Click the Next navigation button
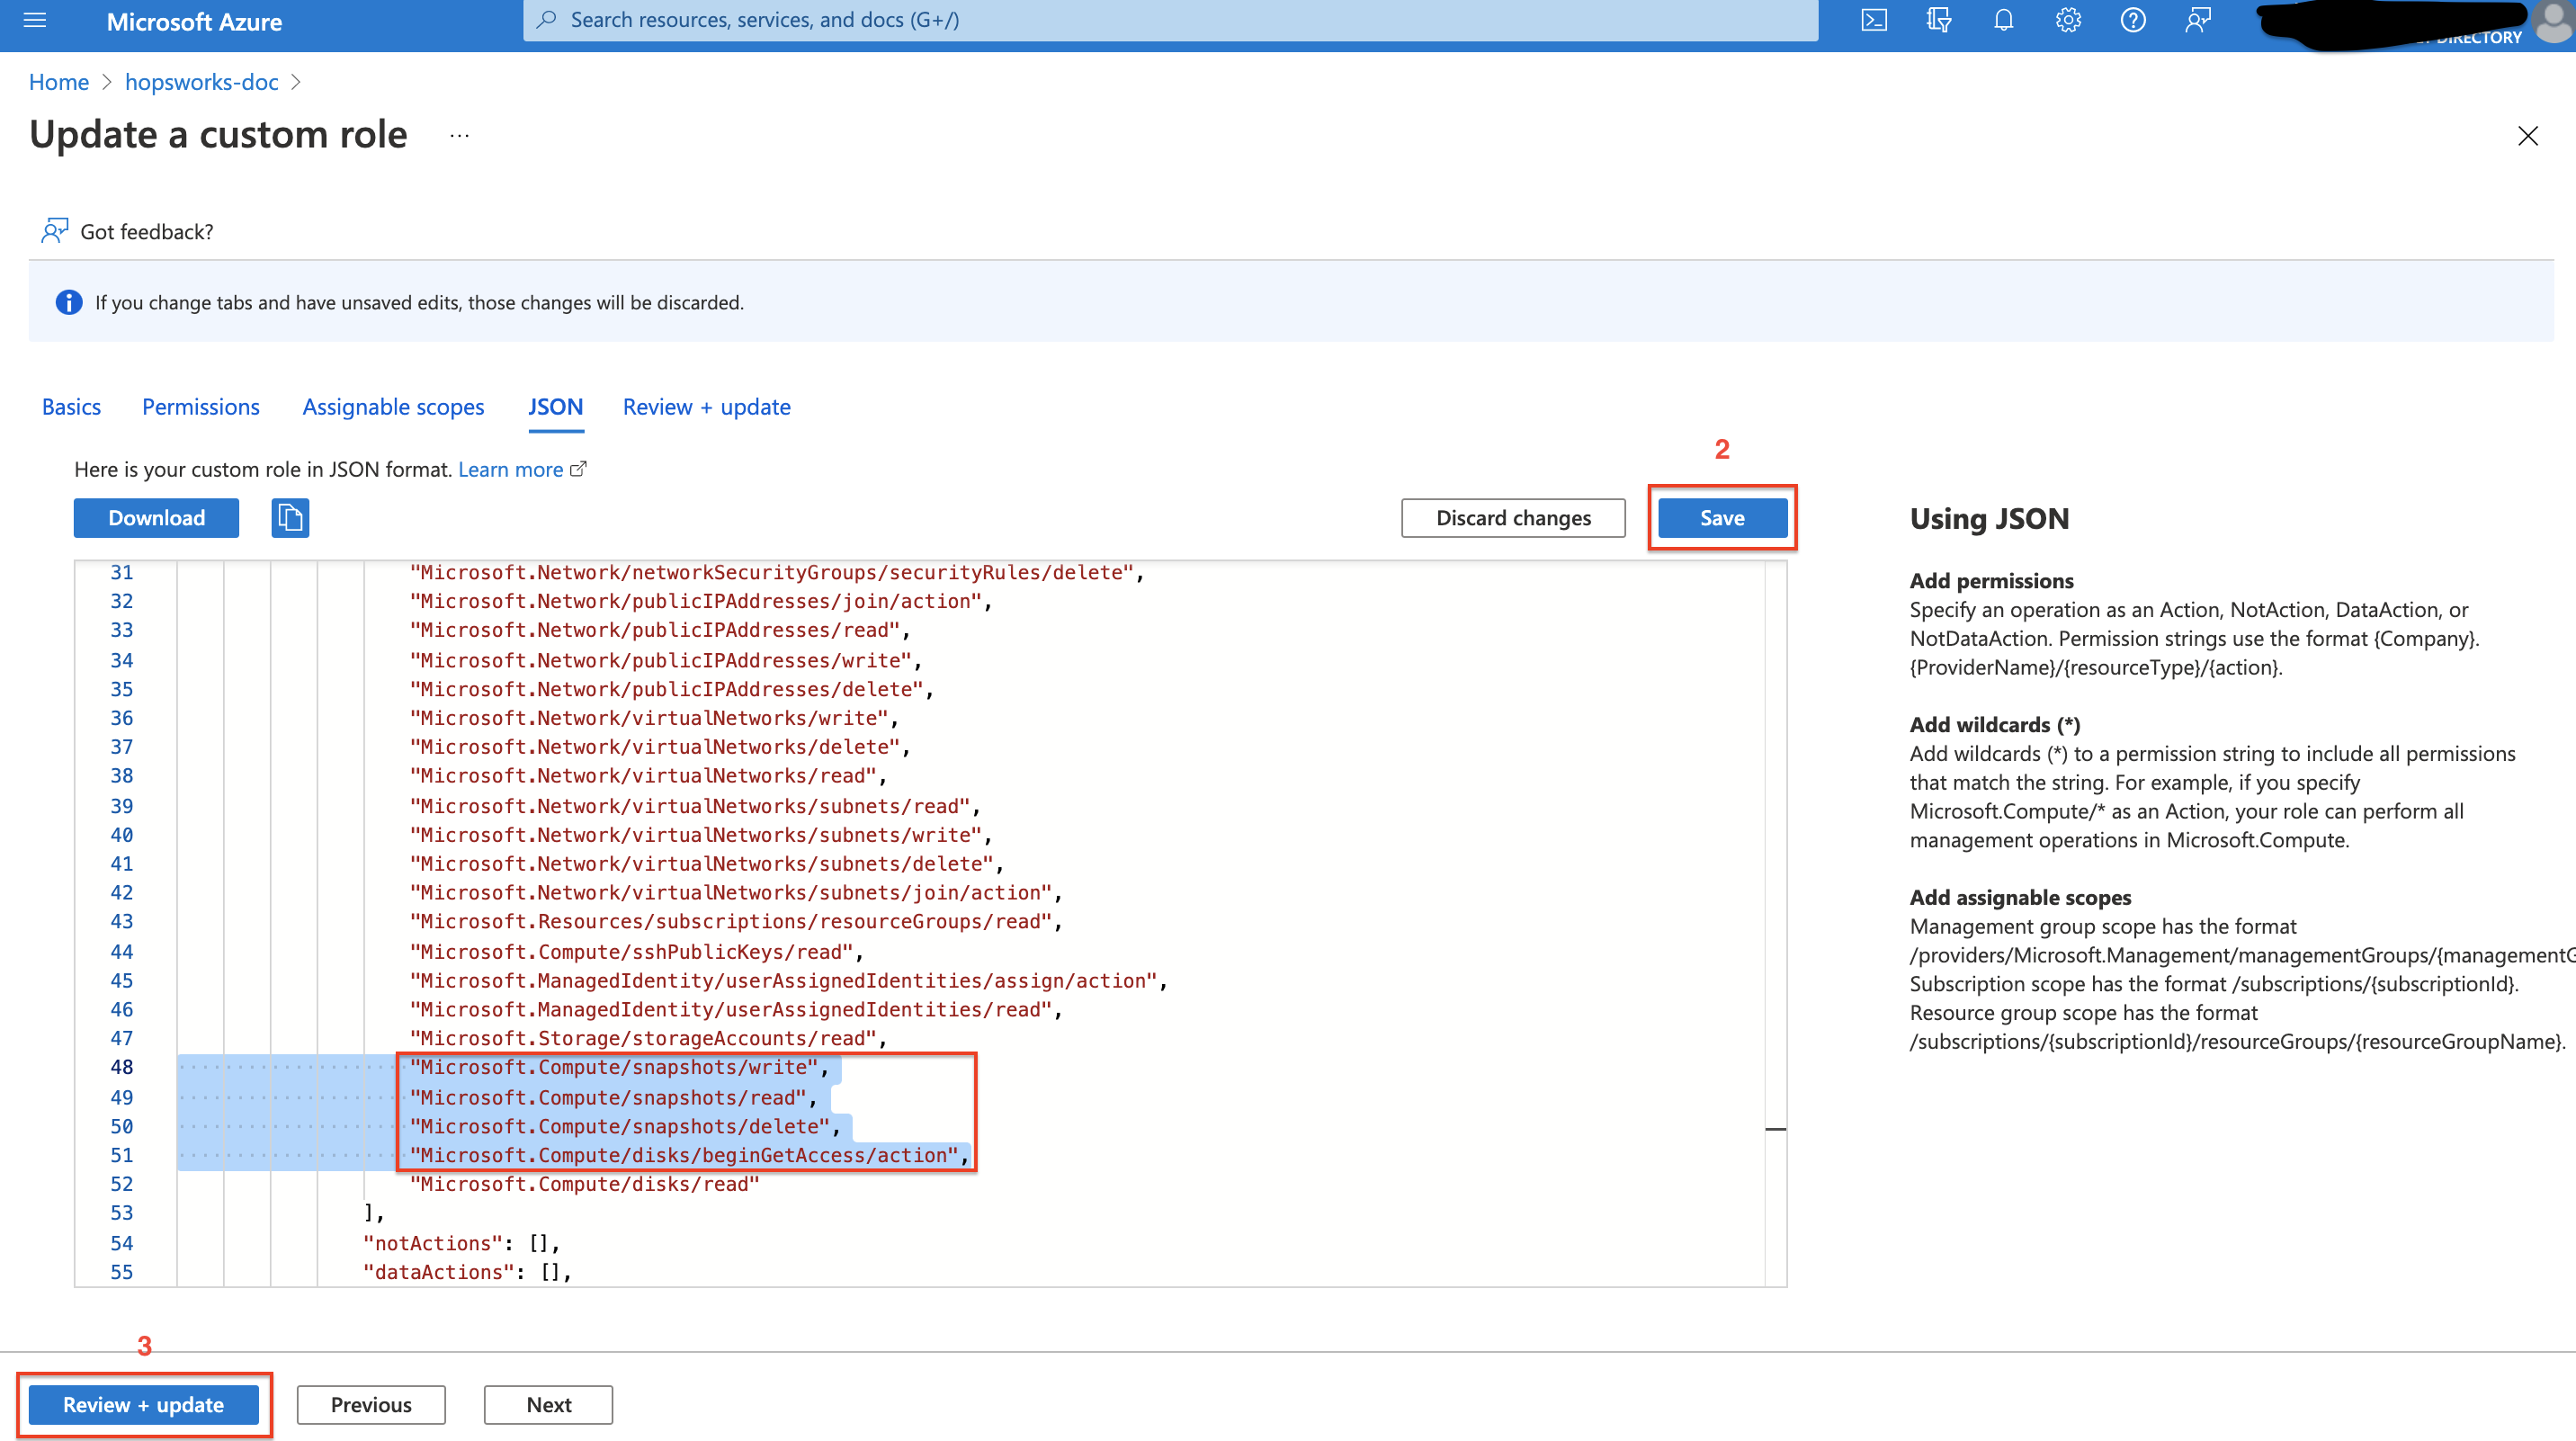This screenshot has width=2576, height=1441. click(549, 1404)
